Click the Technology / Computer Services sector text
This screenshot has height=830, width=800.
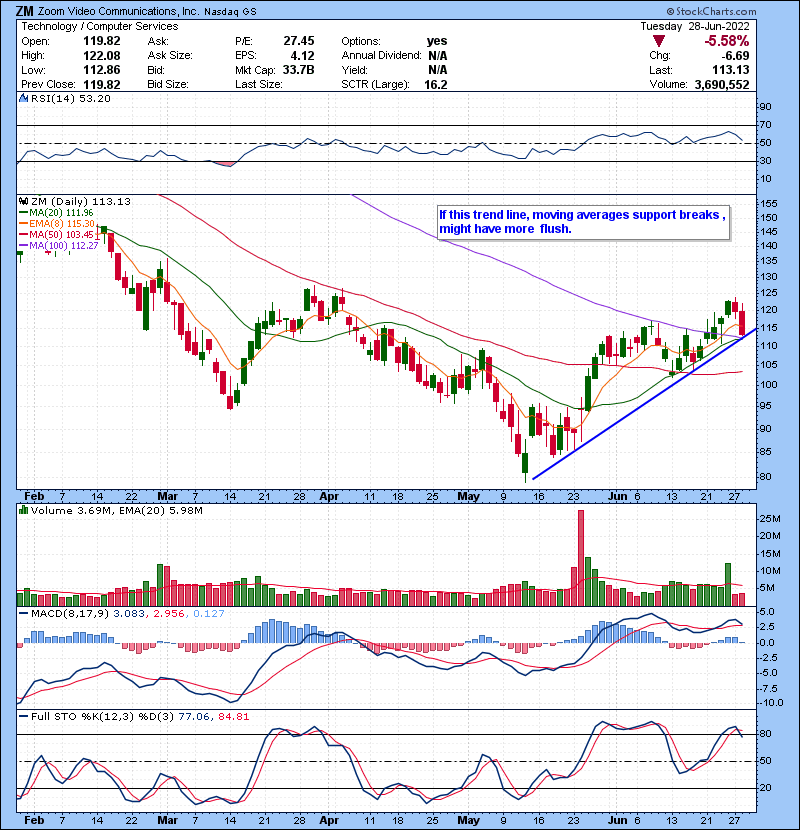100,26
